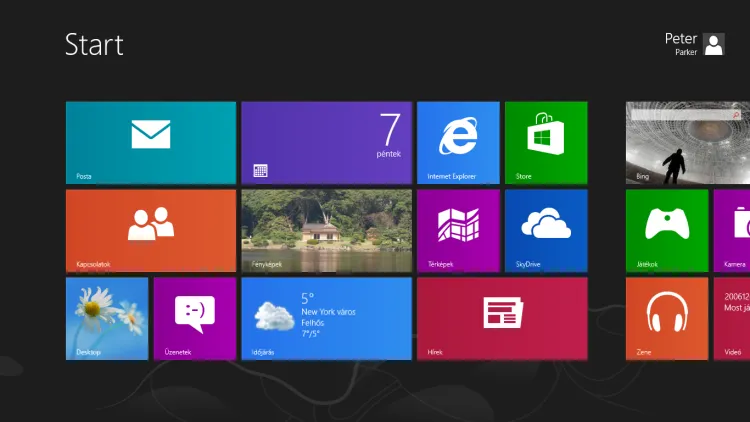This screenshot has height=422, width=750.
Task: Open the Üzenetek messaging tile
Action: point(195,318)
